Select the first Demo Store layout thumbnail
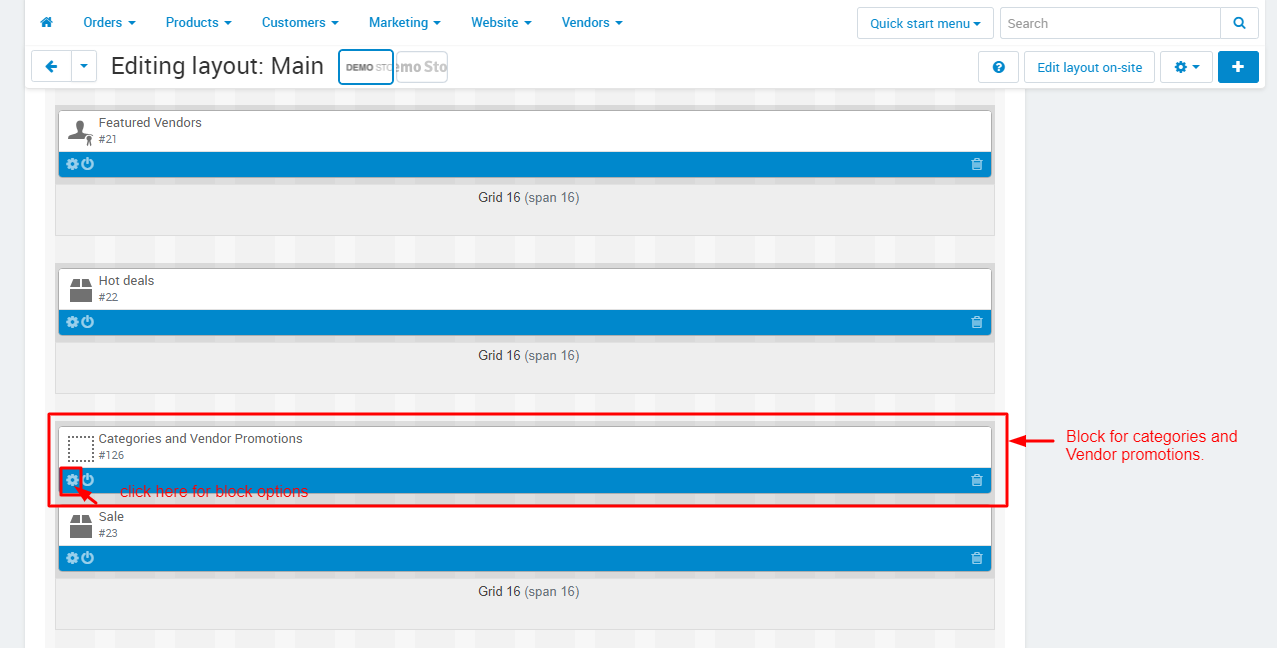This screenshot has width=1277, height=648. tap(366, 67)
